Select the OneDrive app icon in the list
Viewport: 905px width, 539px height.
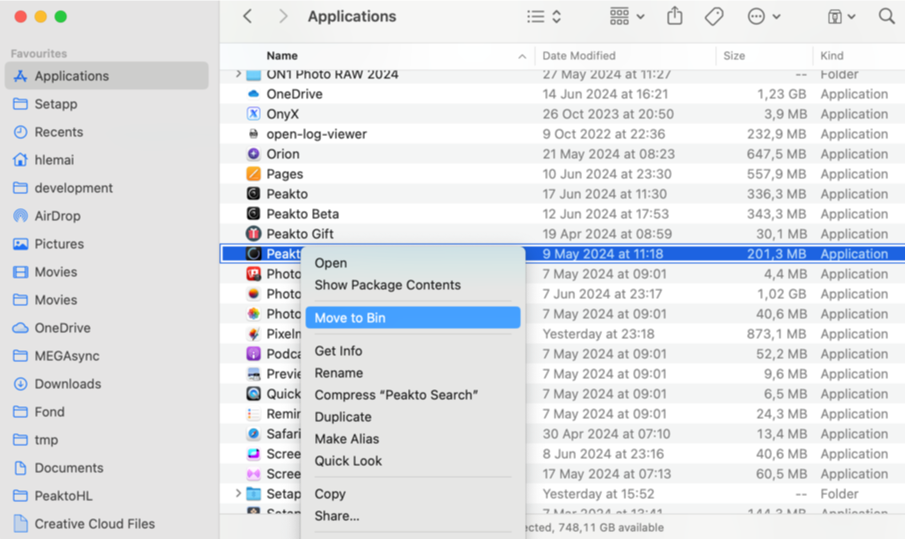(x=253, y=93)
